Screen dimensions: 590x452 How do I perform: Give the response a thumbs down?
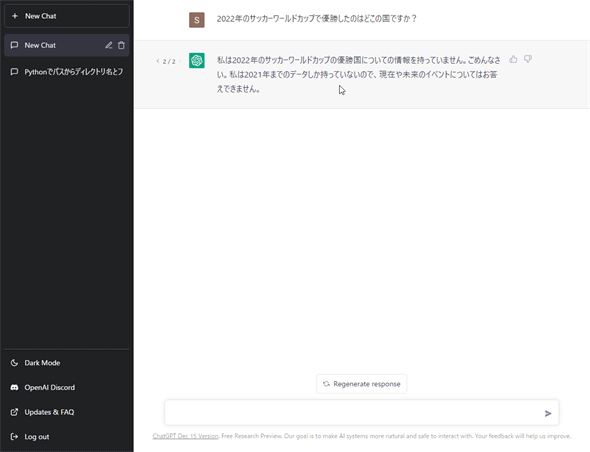click(528, 59)
